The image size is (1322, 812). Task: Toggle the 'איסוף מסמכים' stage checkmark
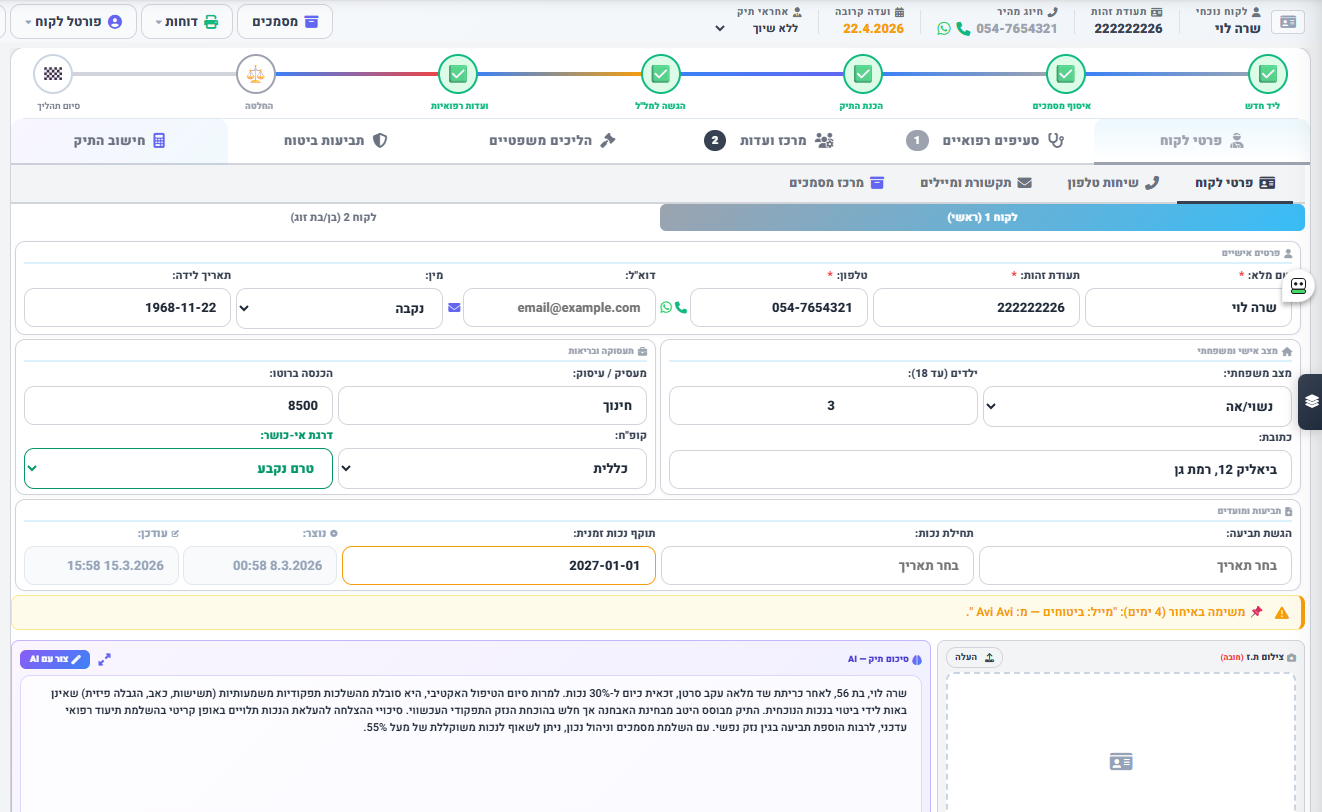[1065, 74]
